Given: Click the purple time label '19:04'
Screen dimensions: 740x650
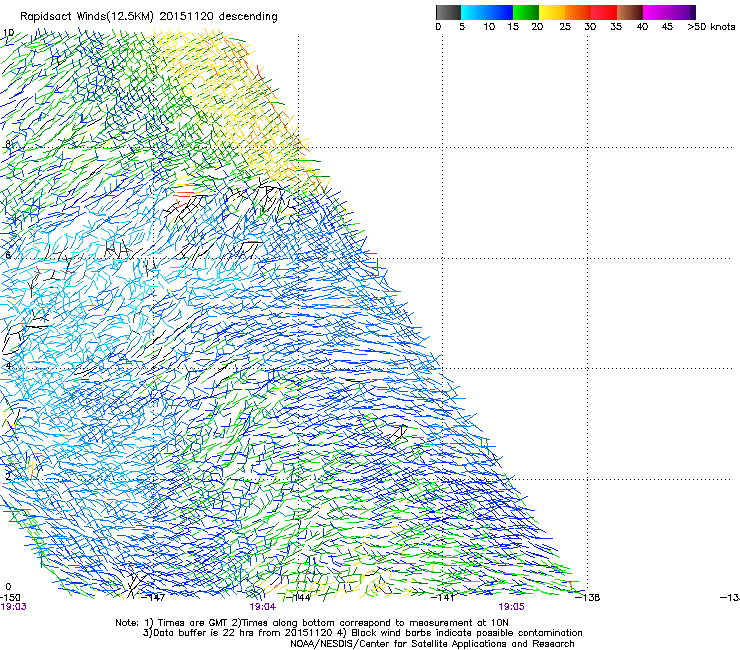Looking at the screenshot, I should [x=263, y=607].
